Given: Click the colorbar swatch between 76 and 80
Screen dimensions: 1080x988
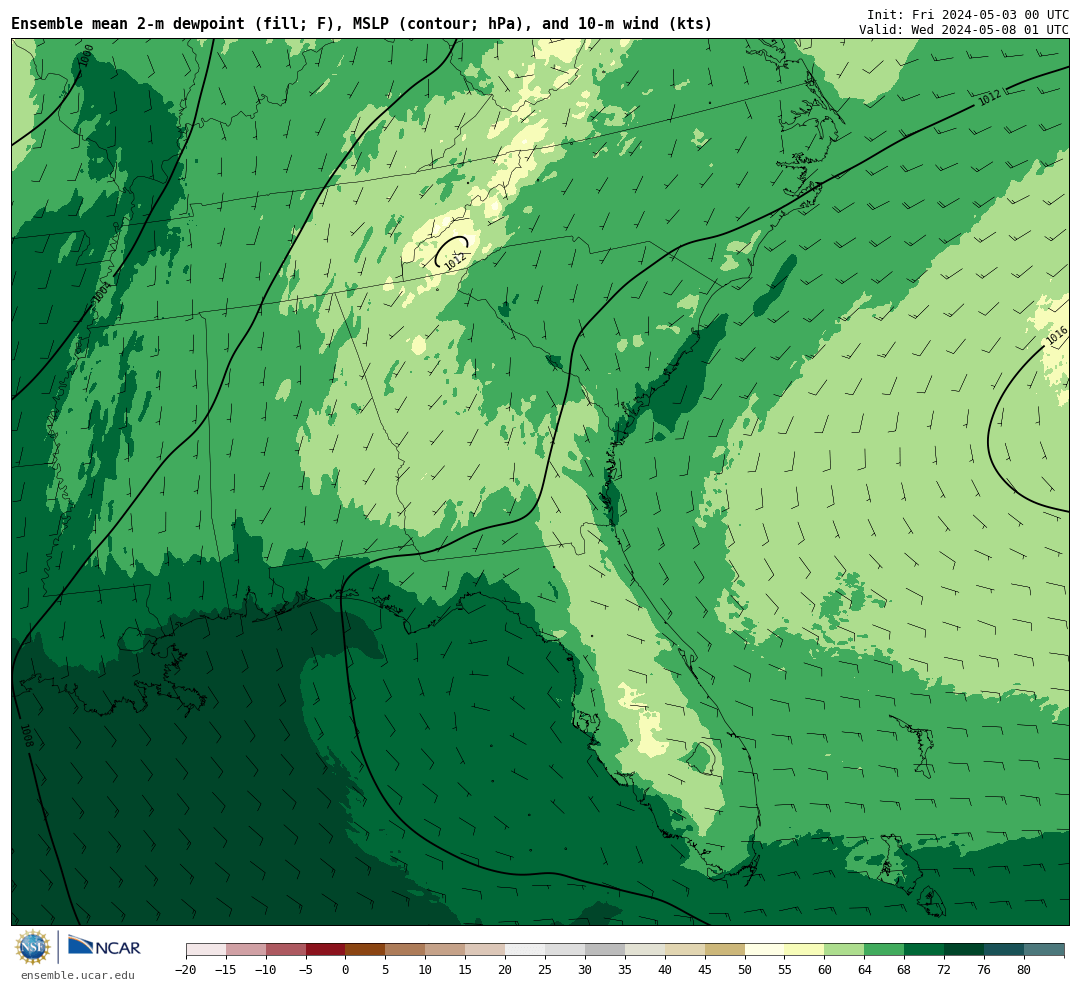Looking at the screenshot, I should pyautogui.click(x=1004, y=950).
